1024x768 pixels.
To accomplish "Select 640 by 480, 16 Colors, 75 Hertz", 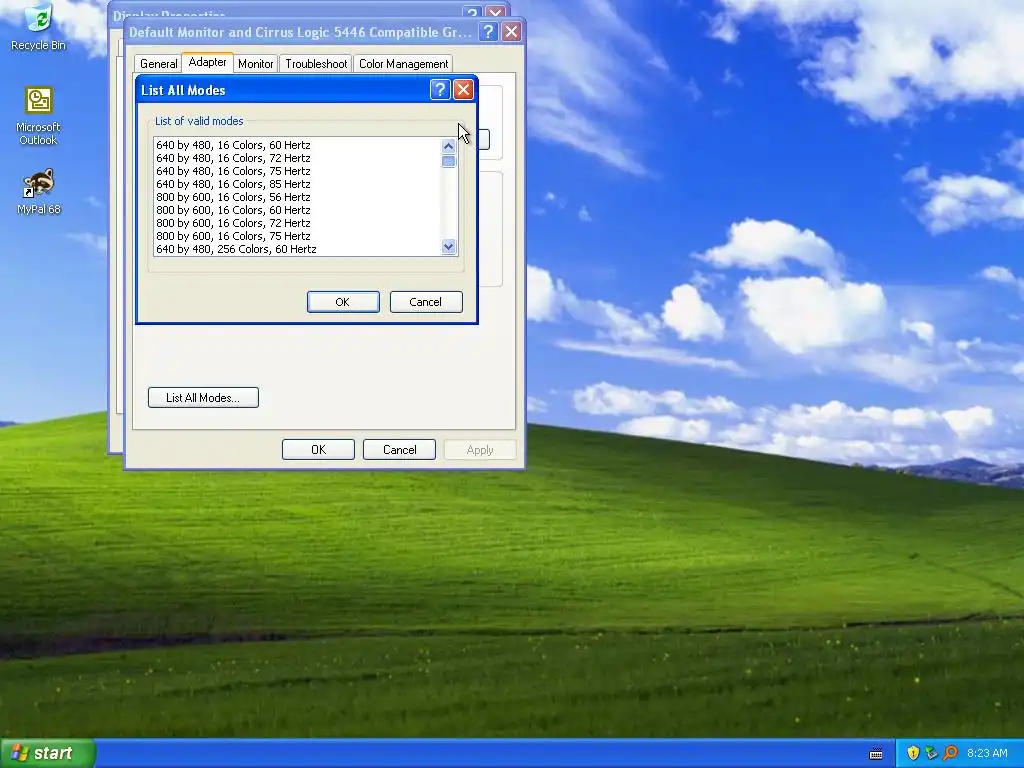I will tap(298, 171).
